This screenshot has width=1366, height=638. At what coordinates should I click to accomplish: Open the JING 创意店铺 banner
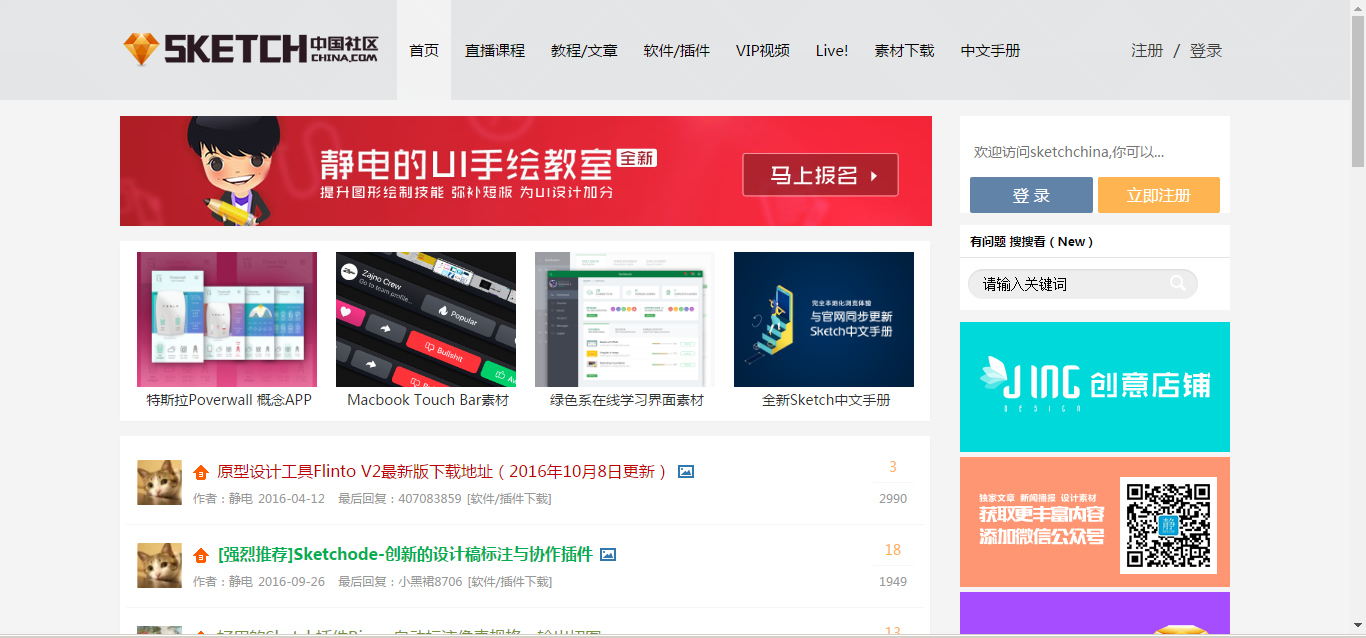click(1095, 387)
